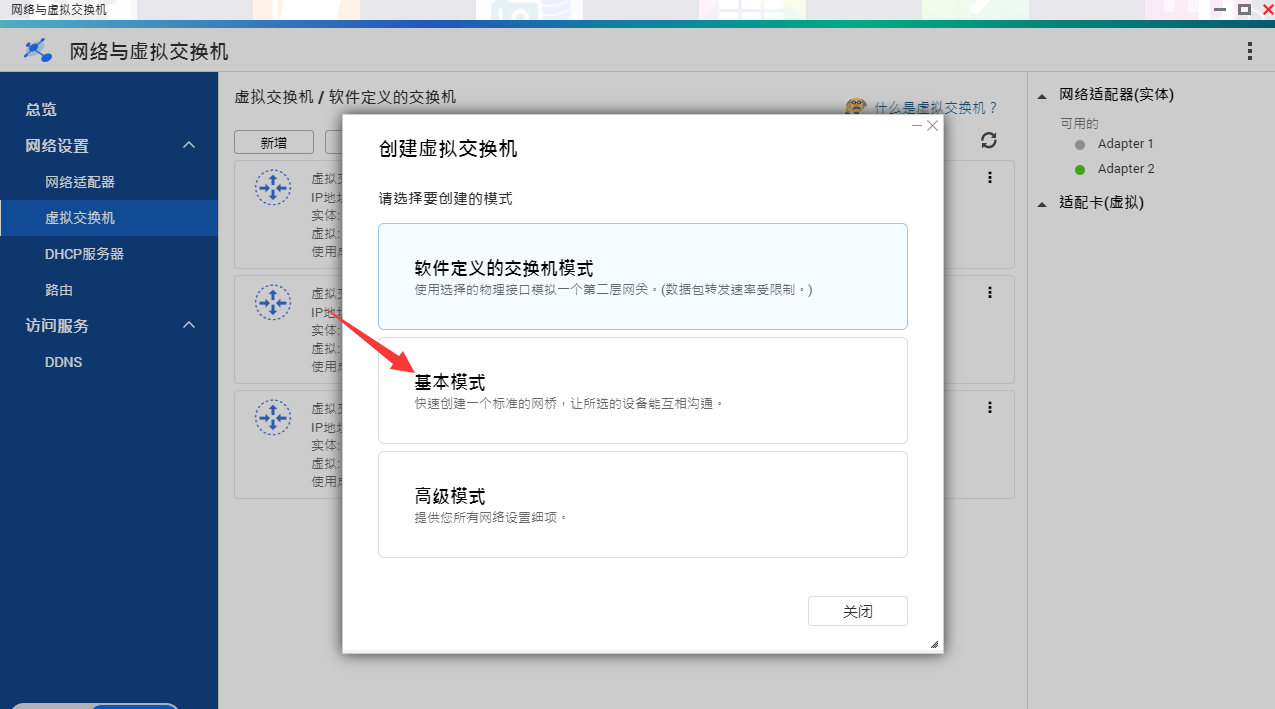
Task: Open options menu for second virtual switch
Action: point(990,292)
